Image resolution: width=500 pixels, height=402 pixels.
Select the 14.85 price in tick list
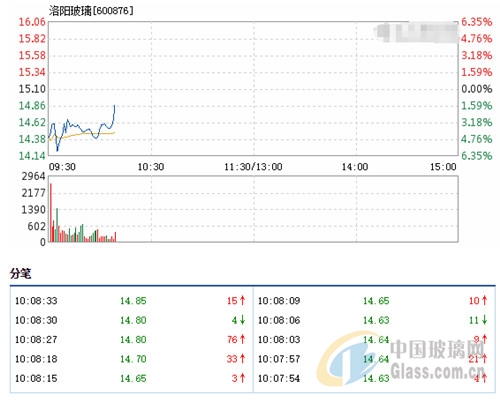pos(133,301)
